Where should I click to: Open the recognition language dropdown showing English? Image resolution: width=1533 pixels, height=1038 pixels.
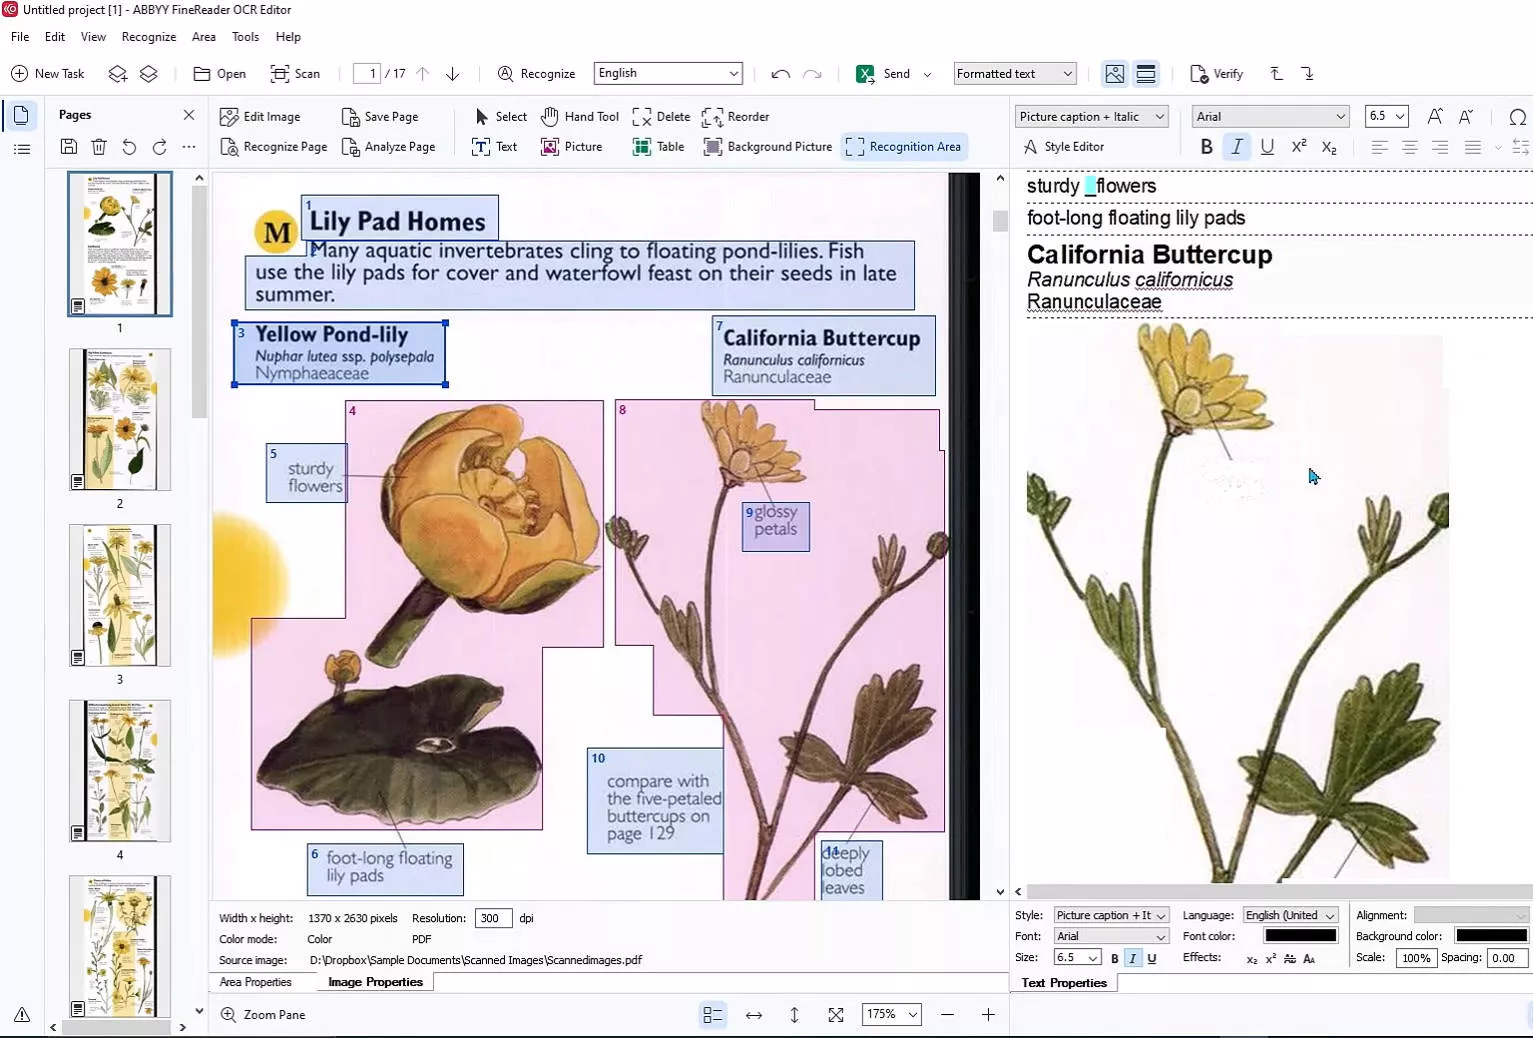click(668, 73)
